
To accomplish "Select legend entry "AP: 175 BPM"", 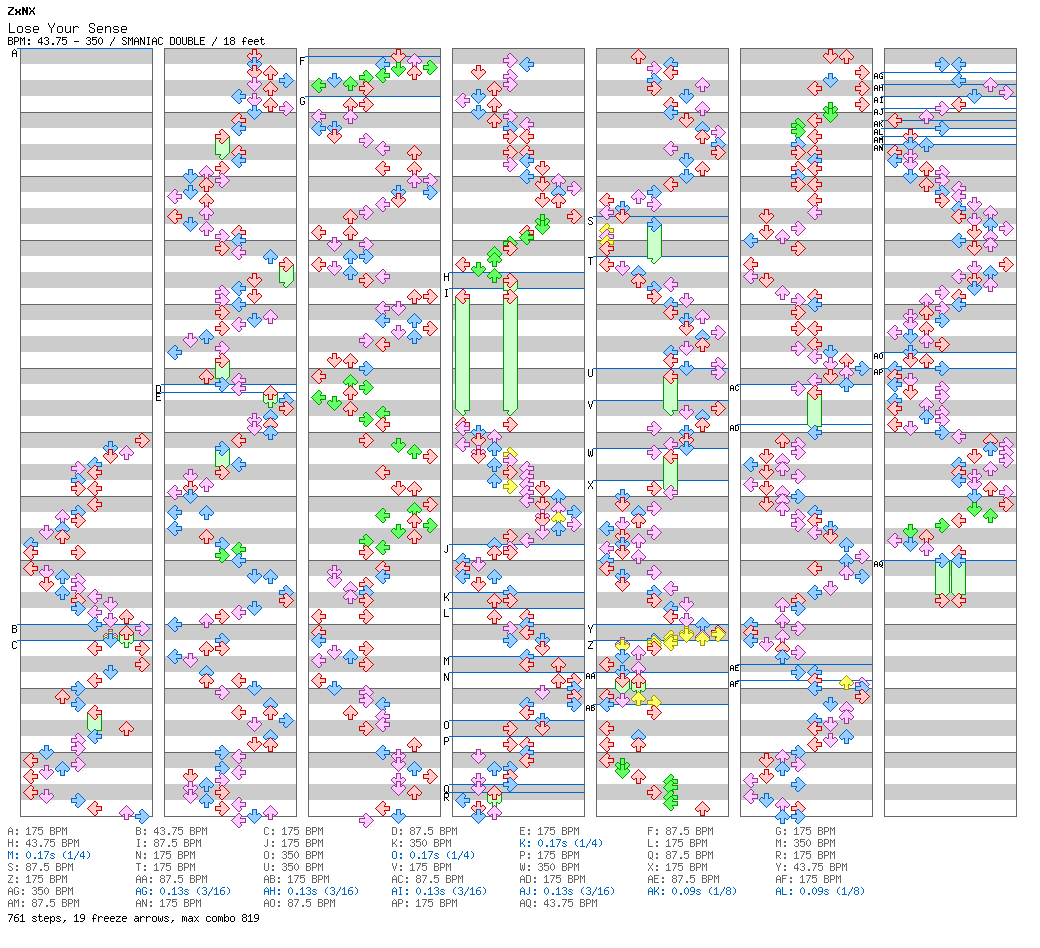I will click(x=424, y=903).
